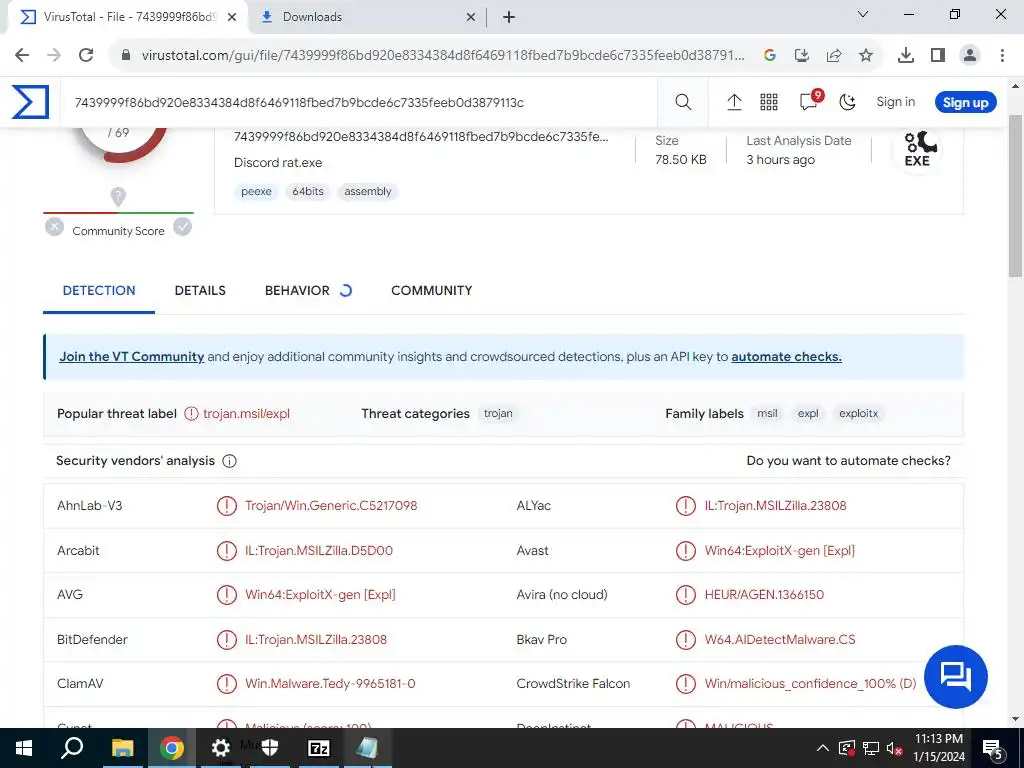Click Do you want to automate checks
The width and height of the screenshot is (1024, 768).
point(848,461)
